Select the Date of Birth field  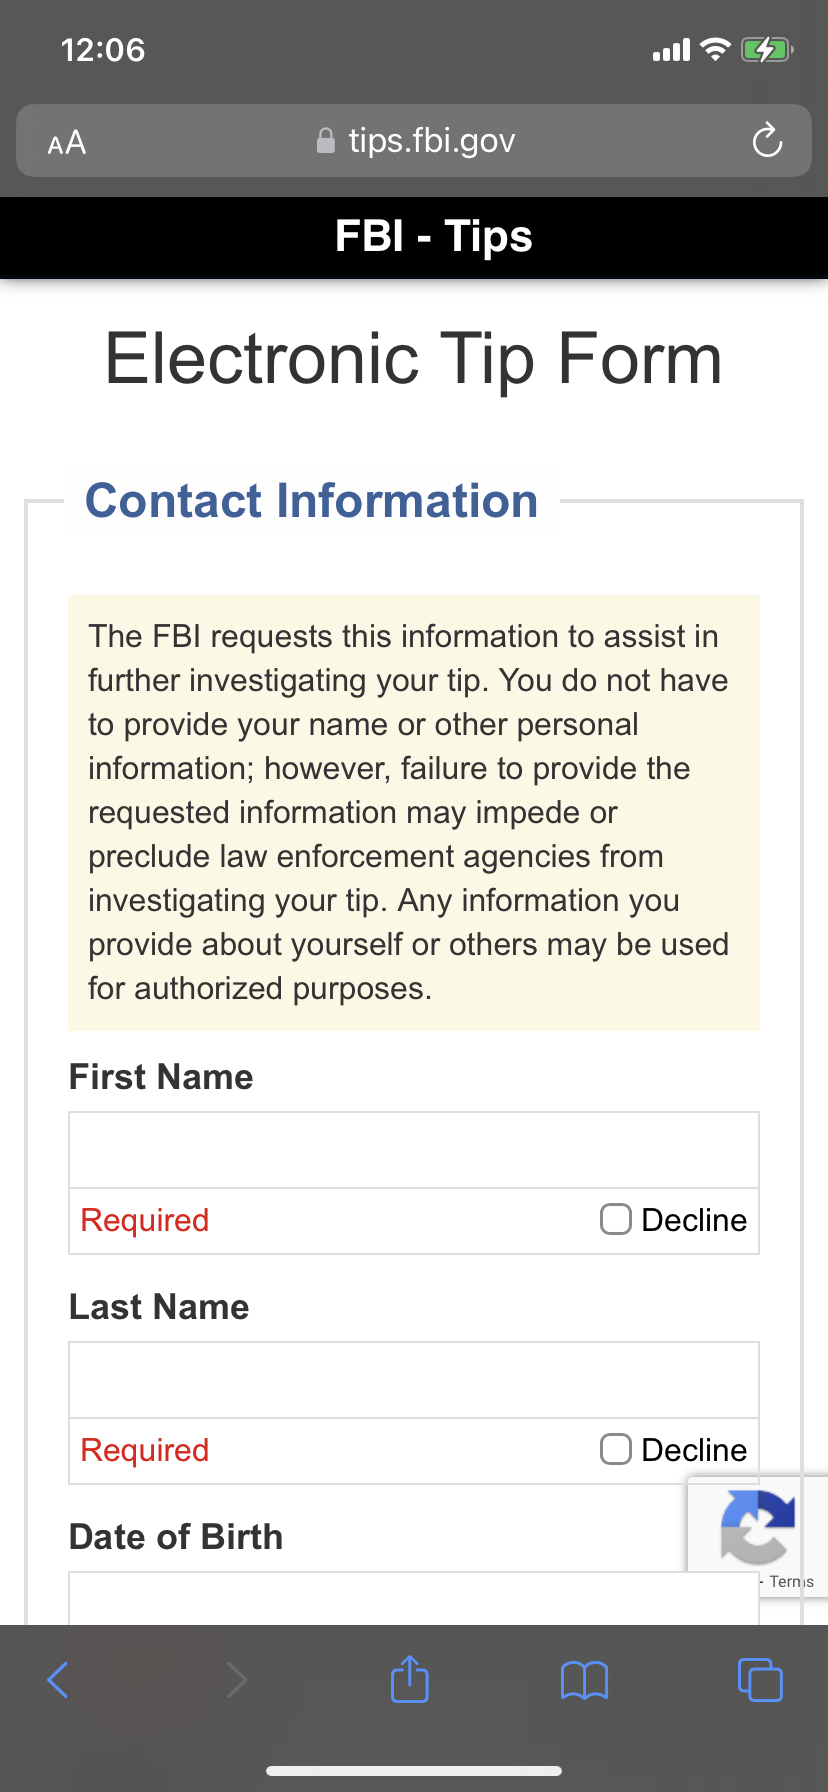[x=414, y=1598]
